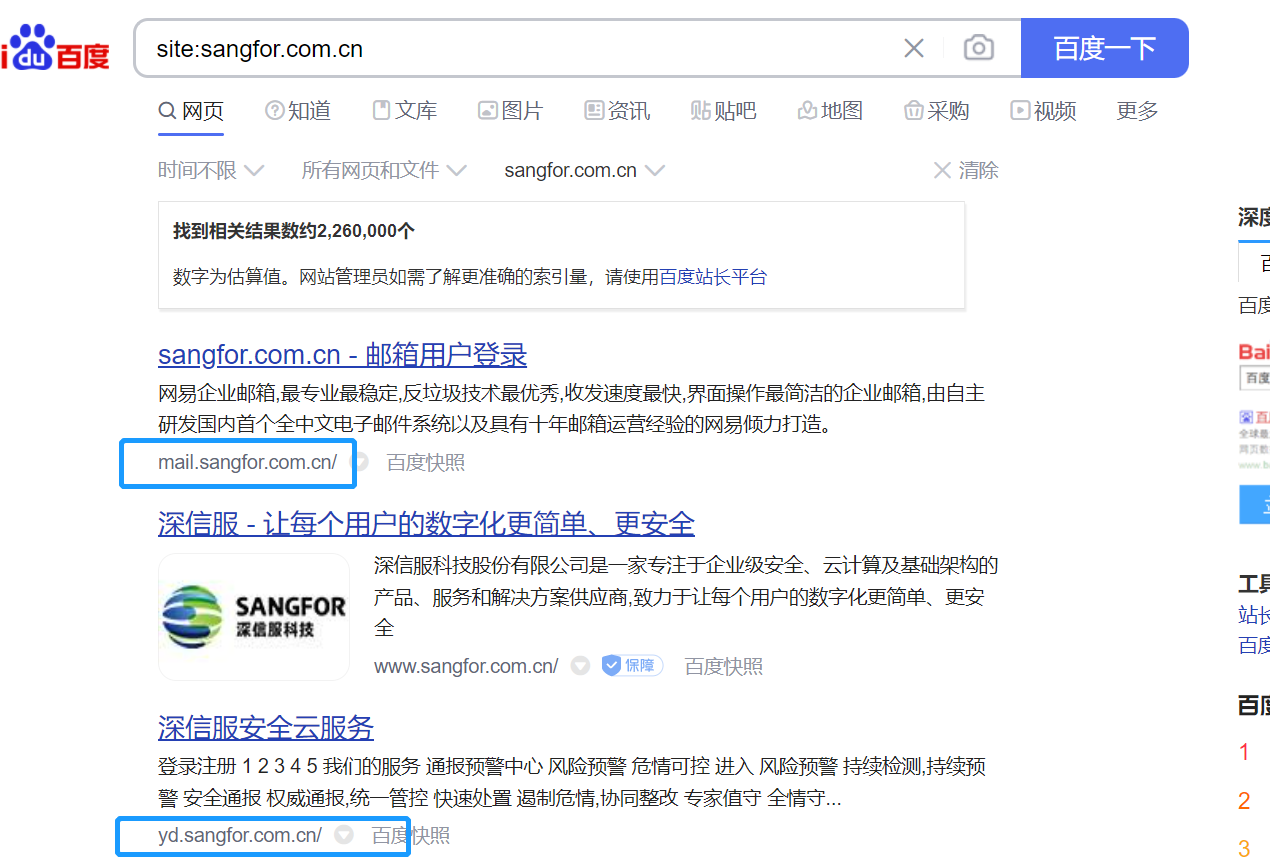This screenshot has height=858, width=1270.
Task: Click the Baidu logo
Action: tap(55, 48)
